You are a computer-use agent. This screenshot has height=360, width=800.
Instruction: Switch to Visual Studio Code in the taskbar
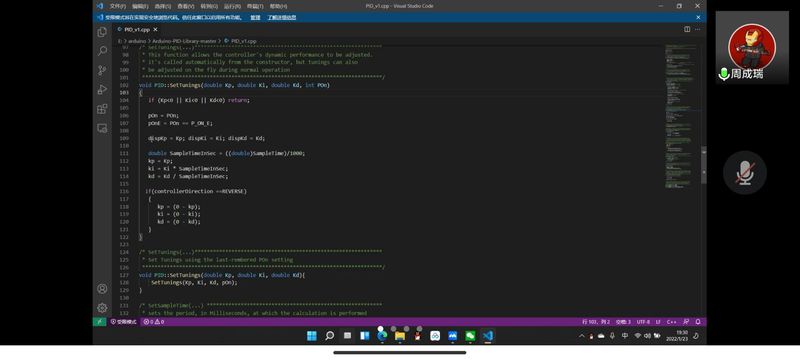(x=488, y=336)
